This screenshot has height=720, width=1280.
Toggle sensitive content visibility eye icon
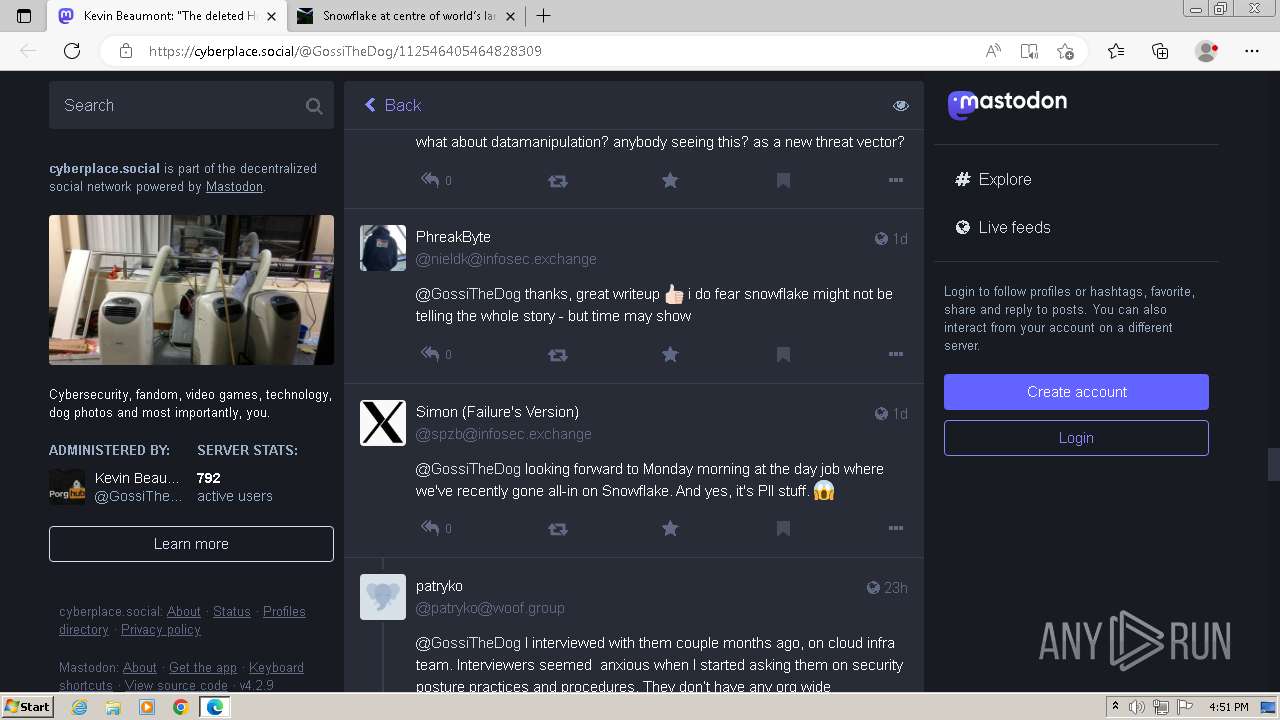tap(901, 105)
